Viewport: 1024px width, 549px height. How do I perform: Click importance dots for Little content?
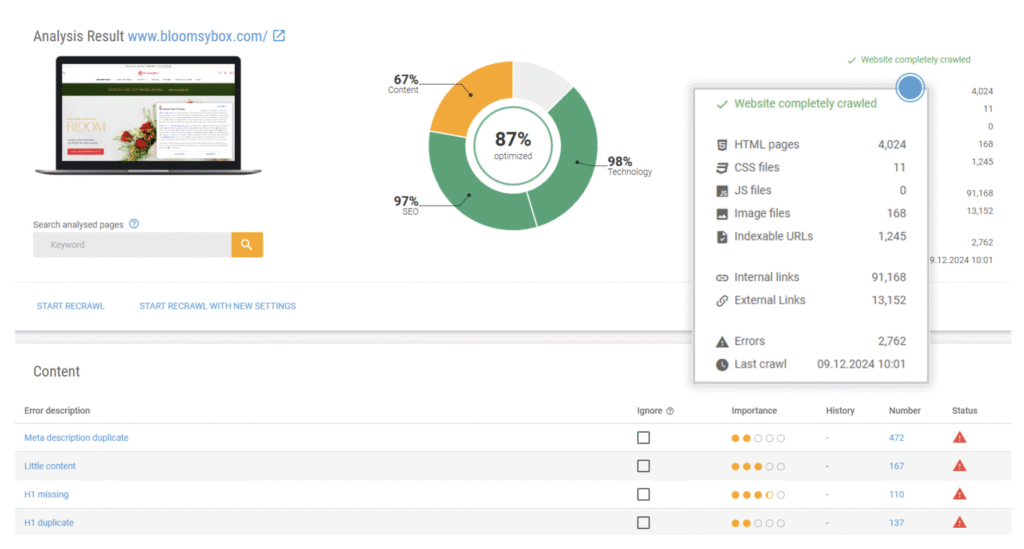pyautogui.click(x=758, y=466)
